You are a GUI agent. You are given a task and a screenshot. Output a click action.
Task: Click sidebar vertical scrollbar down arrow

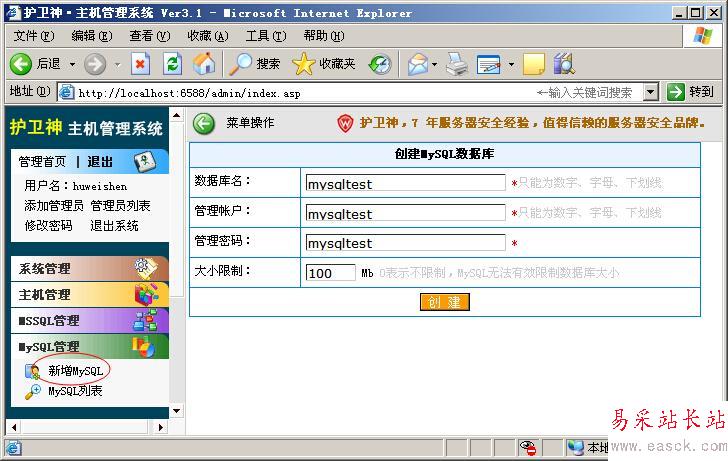point(177,411)
